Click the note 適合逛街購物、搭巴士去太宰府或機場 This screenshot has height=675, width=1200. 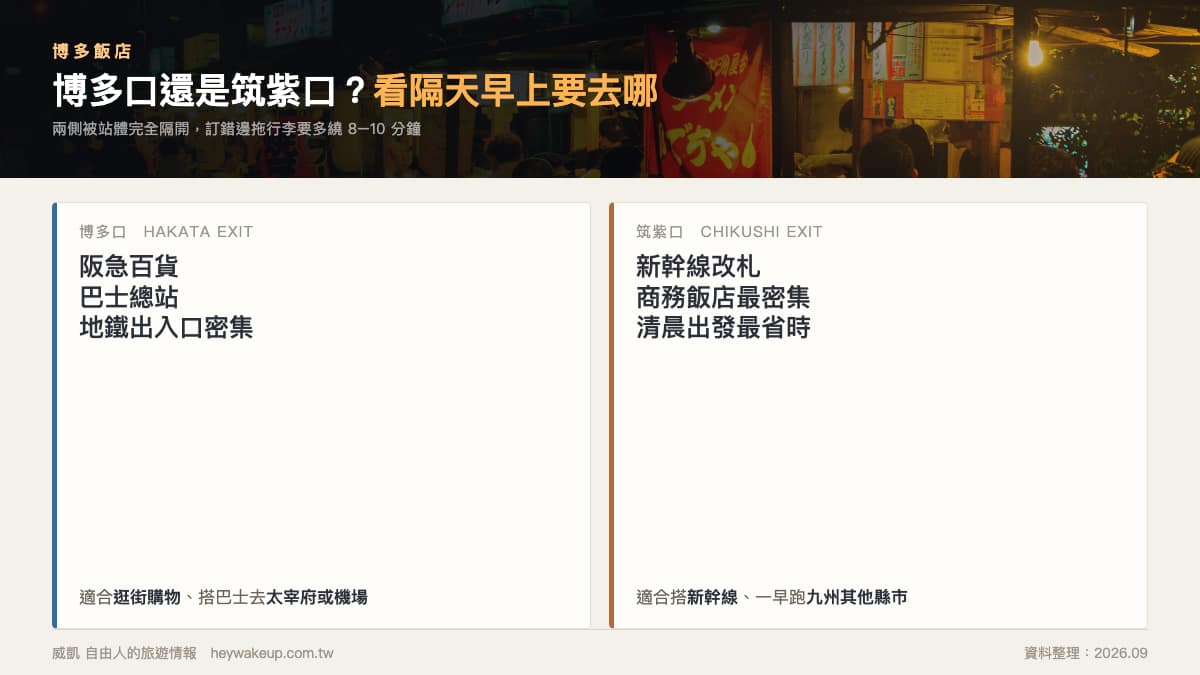pyautogui.click(x=224, y=597)
